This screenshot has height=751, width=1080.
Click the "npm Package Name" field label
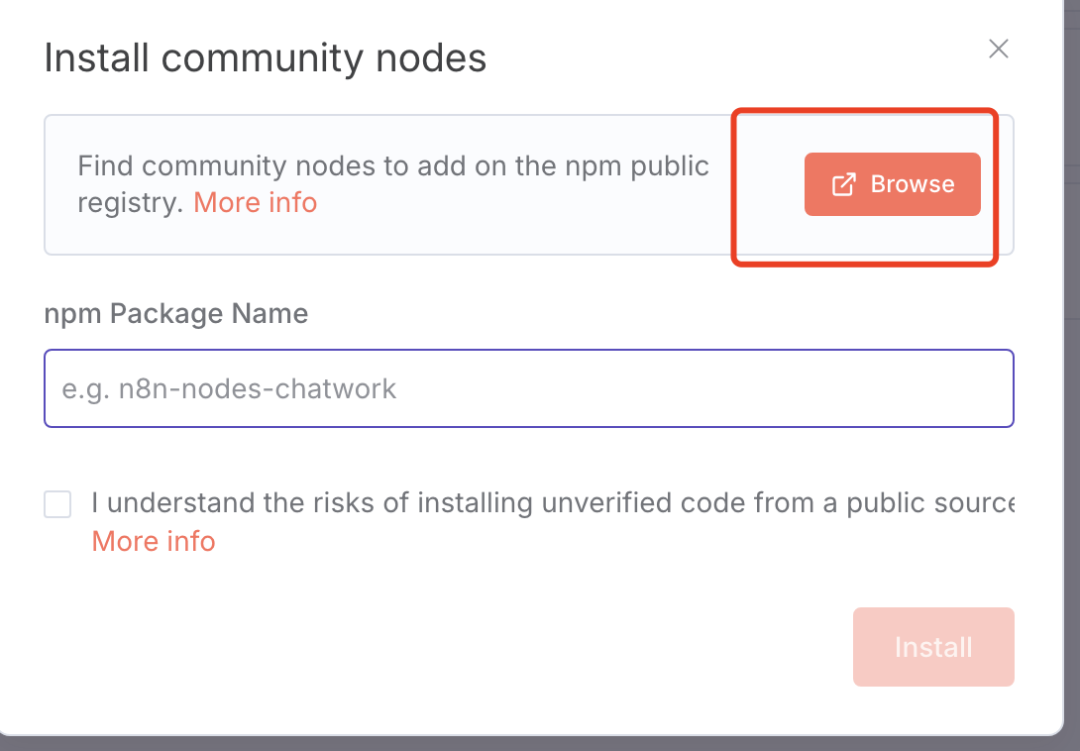point(176,314)
